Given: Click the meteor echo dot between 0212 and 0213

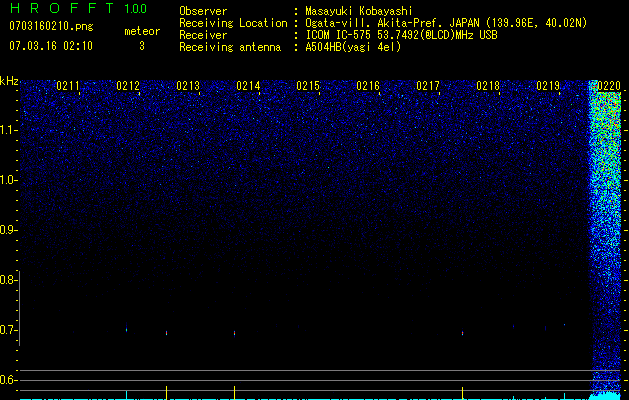Looking at the screenshot, I should click(166, 333).
